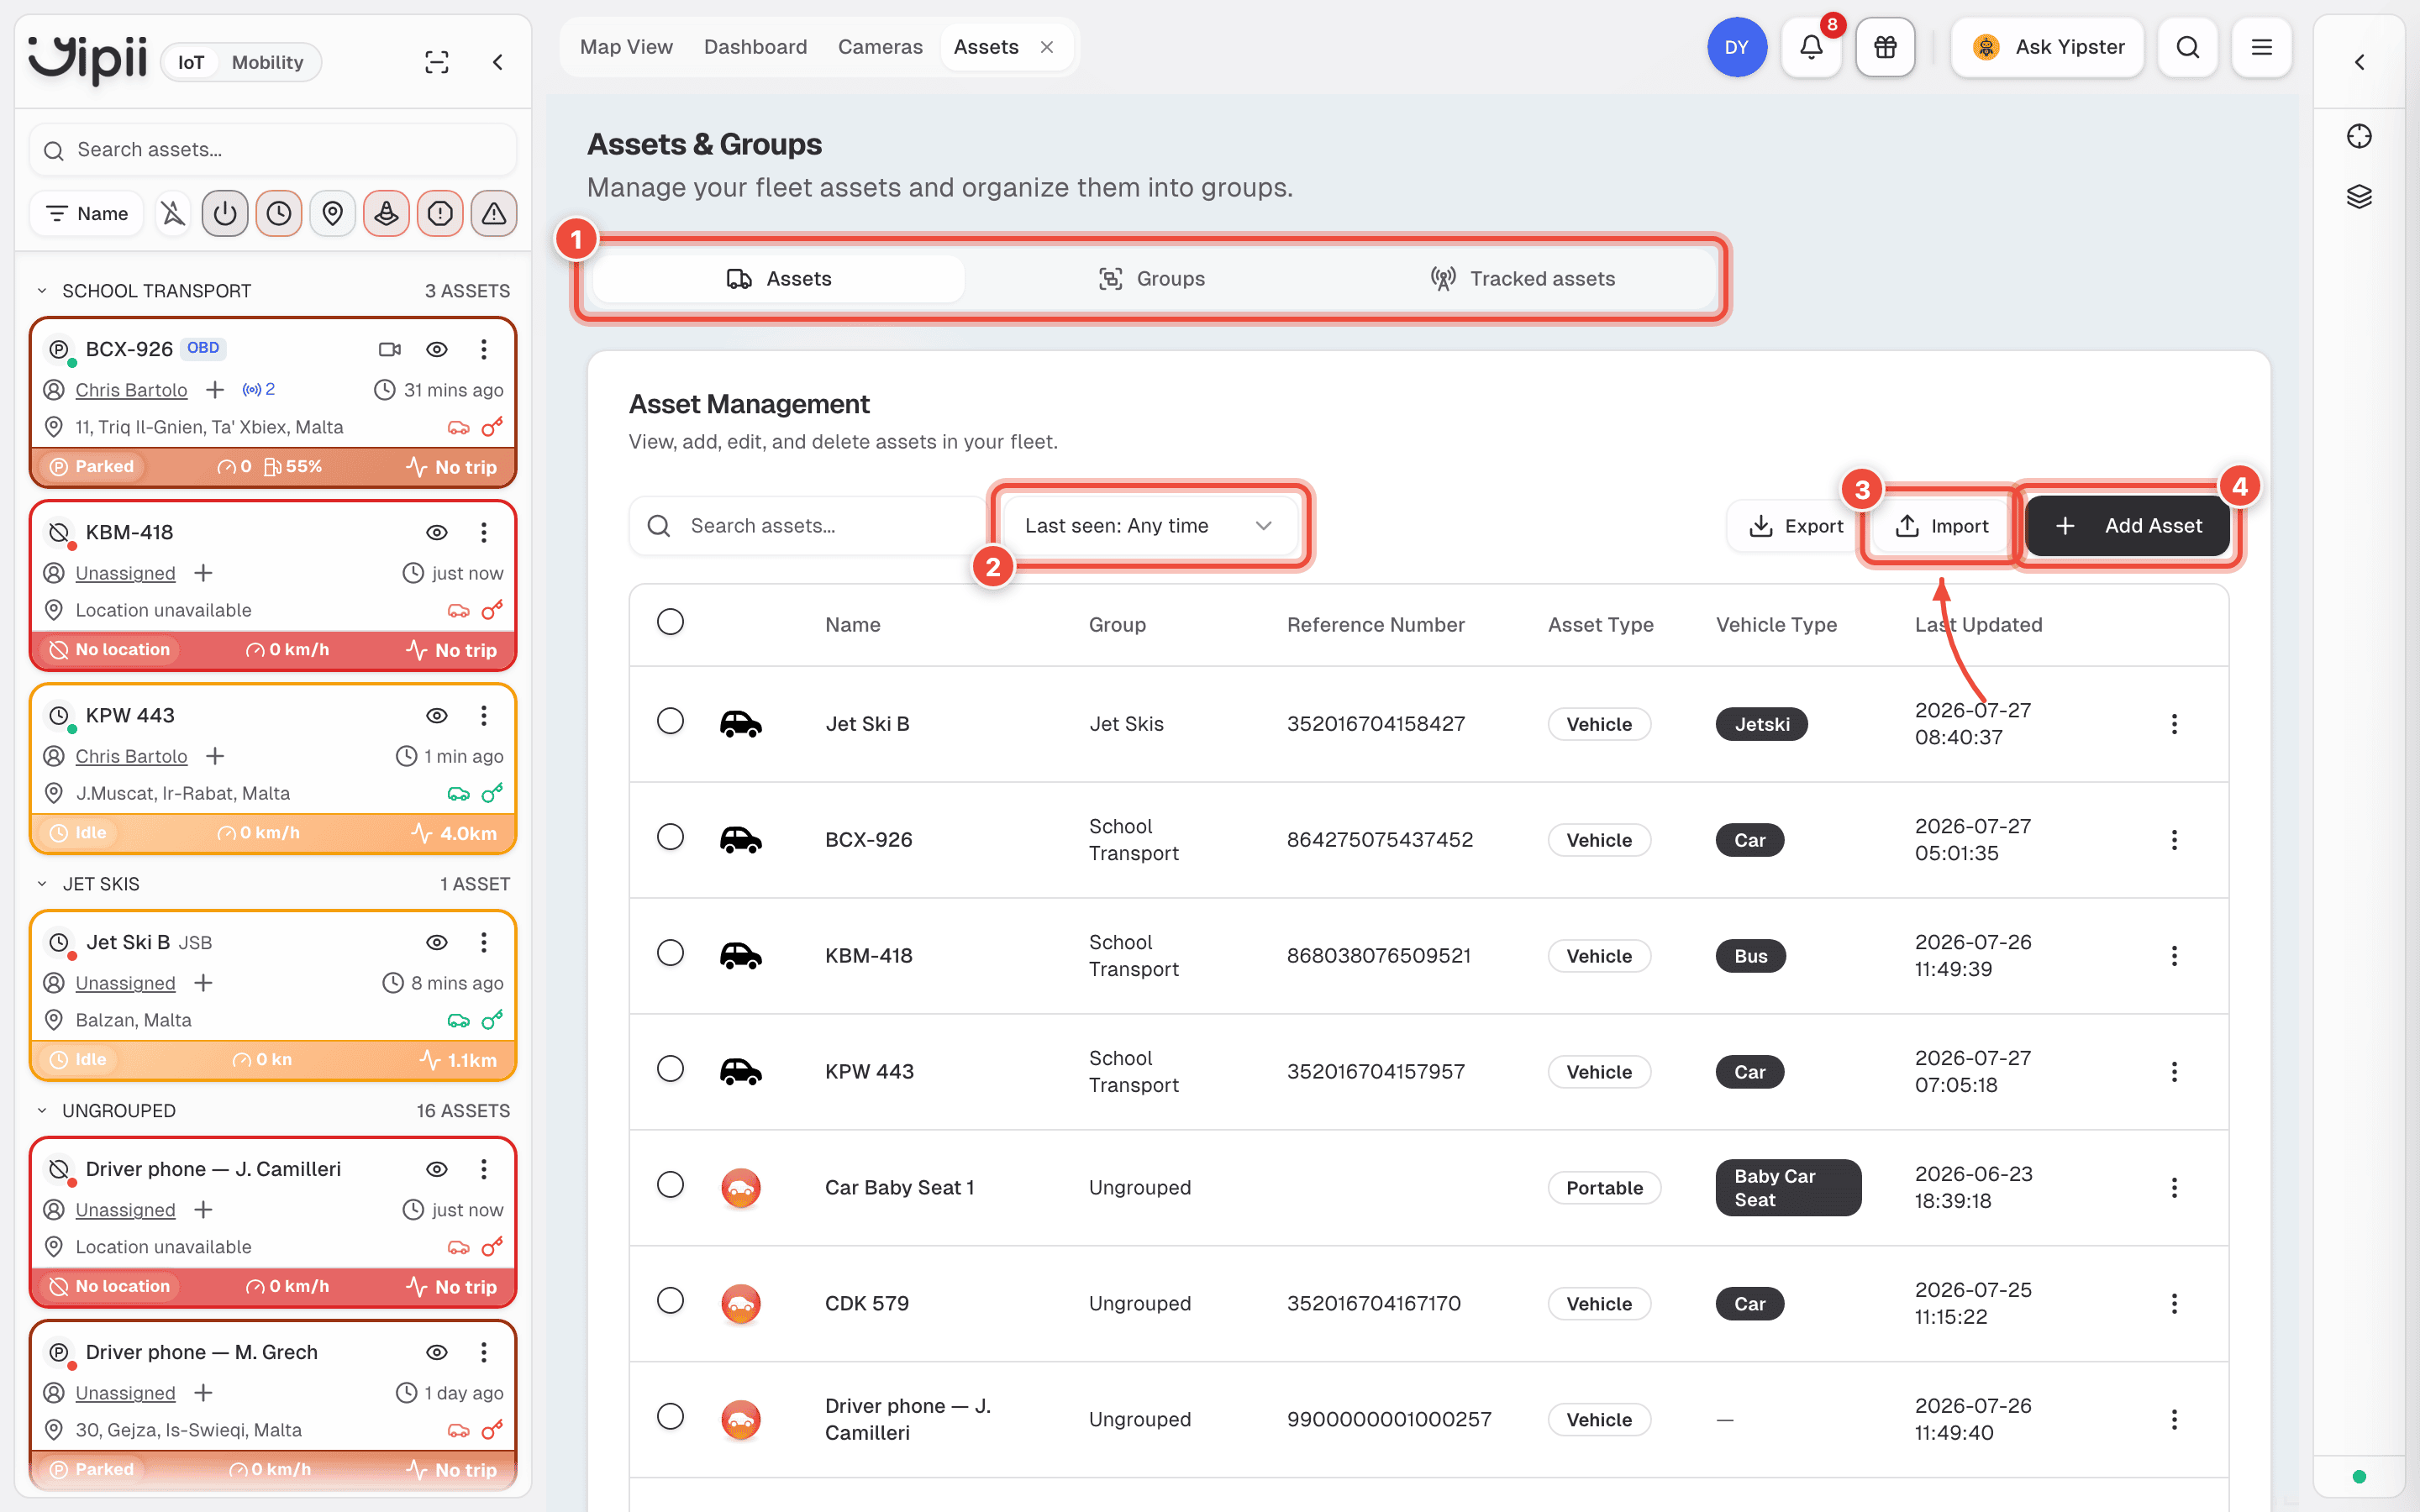Click the Export button
This screenshot has height=1512, width=2420.
[1795, 526]
